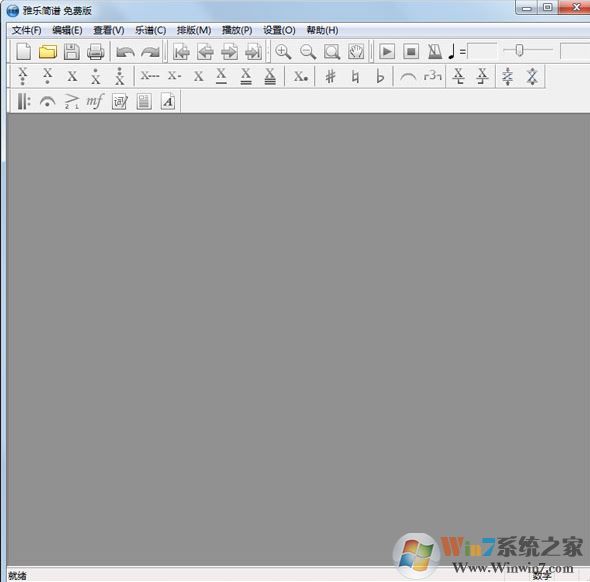590x582 pixels.
Task: Click the tempo slider handle
Action: point(519,50)
